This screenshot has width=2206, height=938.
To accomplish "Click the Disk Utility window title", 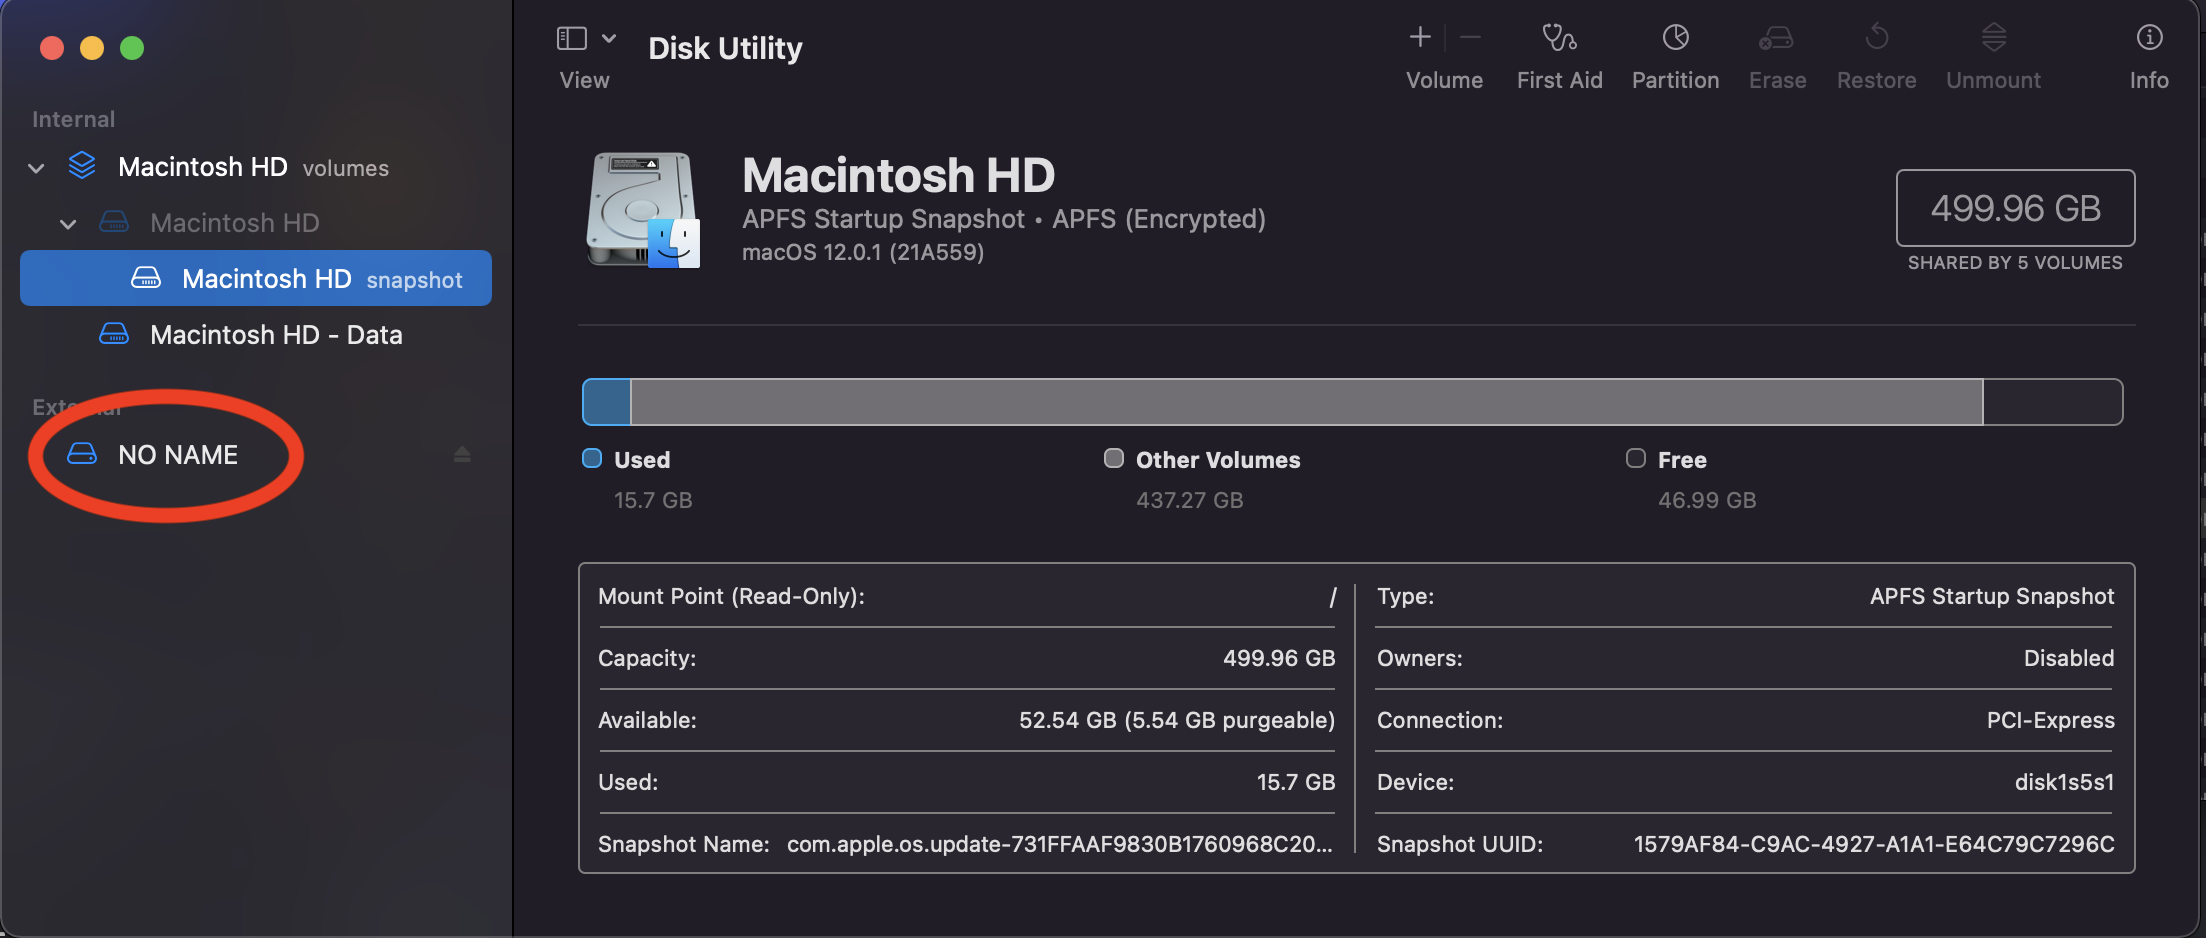I will 725,48.
